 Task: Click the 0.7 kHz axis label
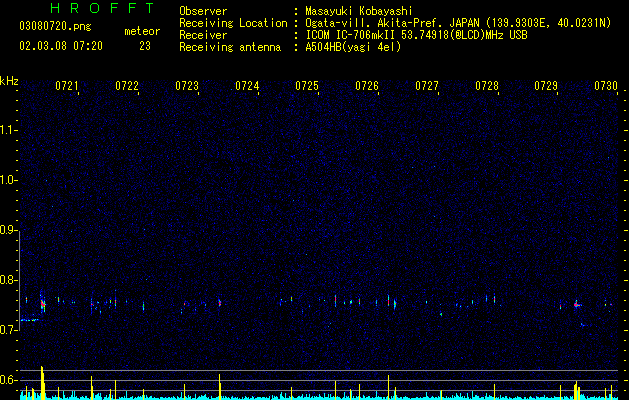click(9, 330)
